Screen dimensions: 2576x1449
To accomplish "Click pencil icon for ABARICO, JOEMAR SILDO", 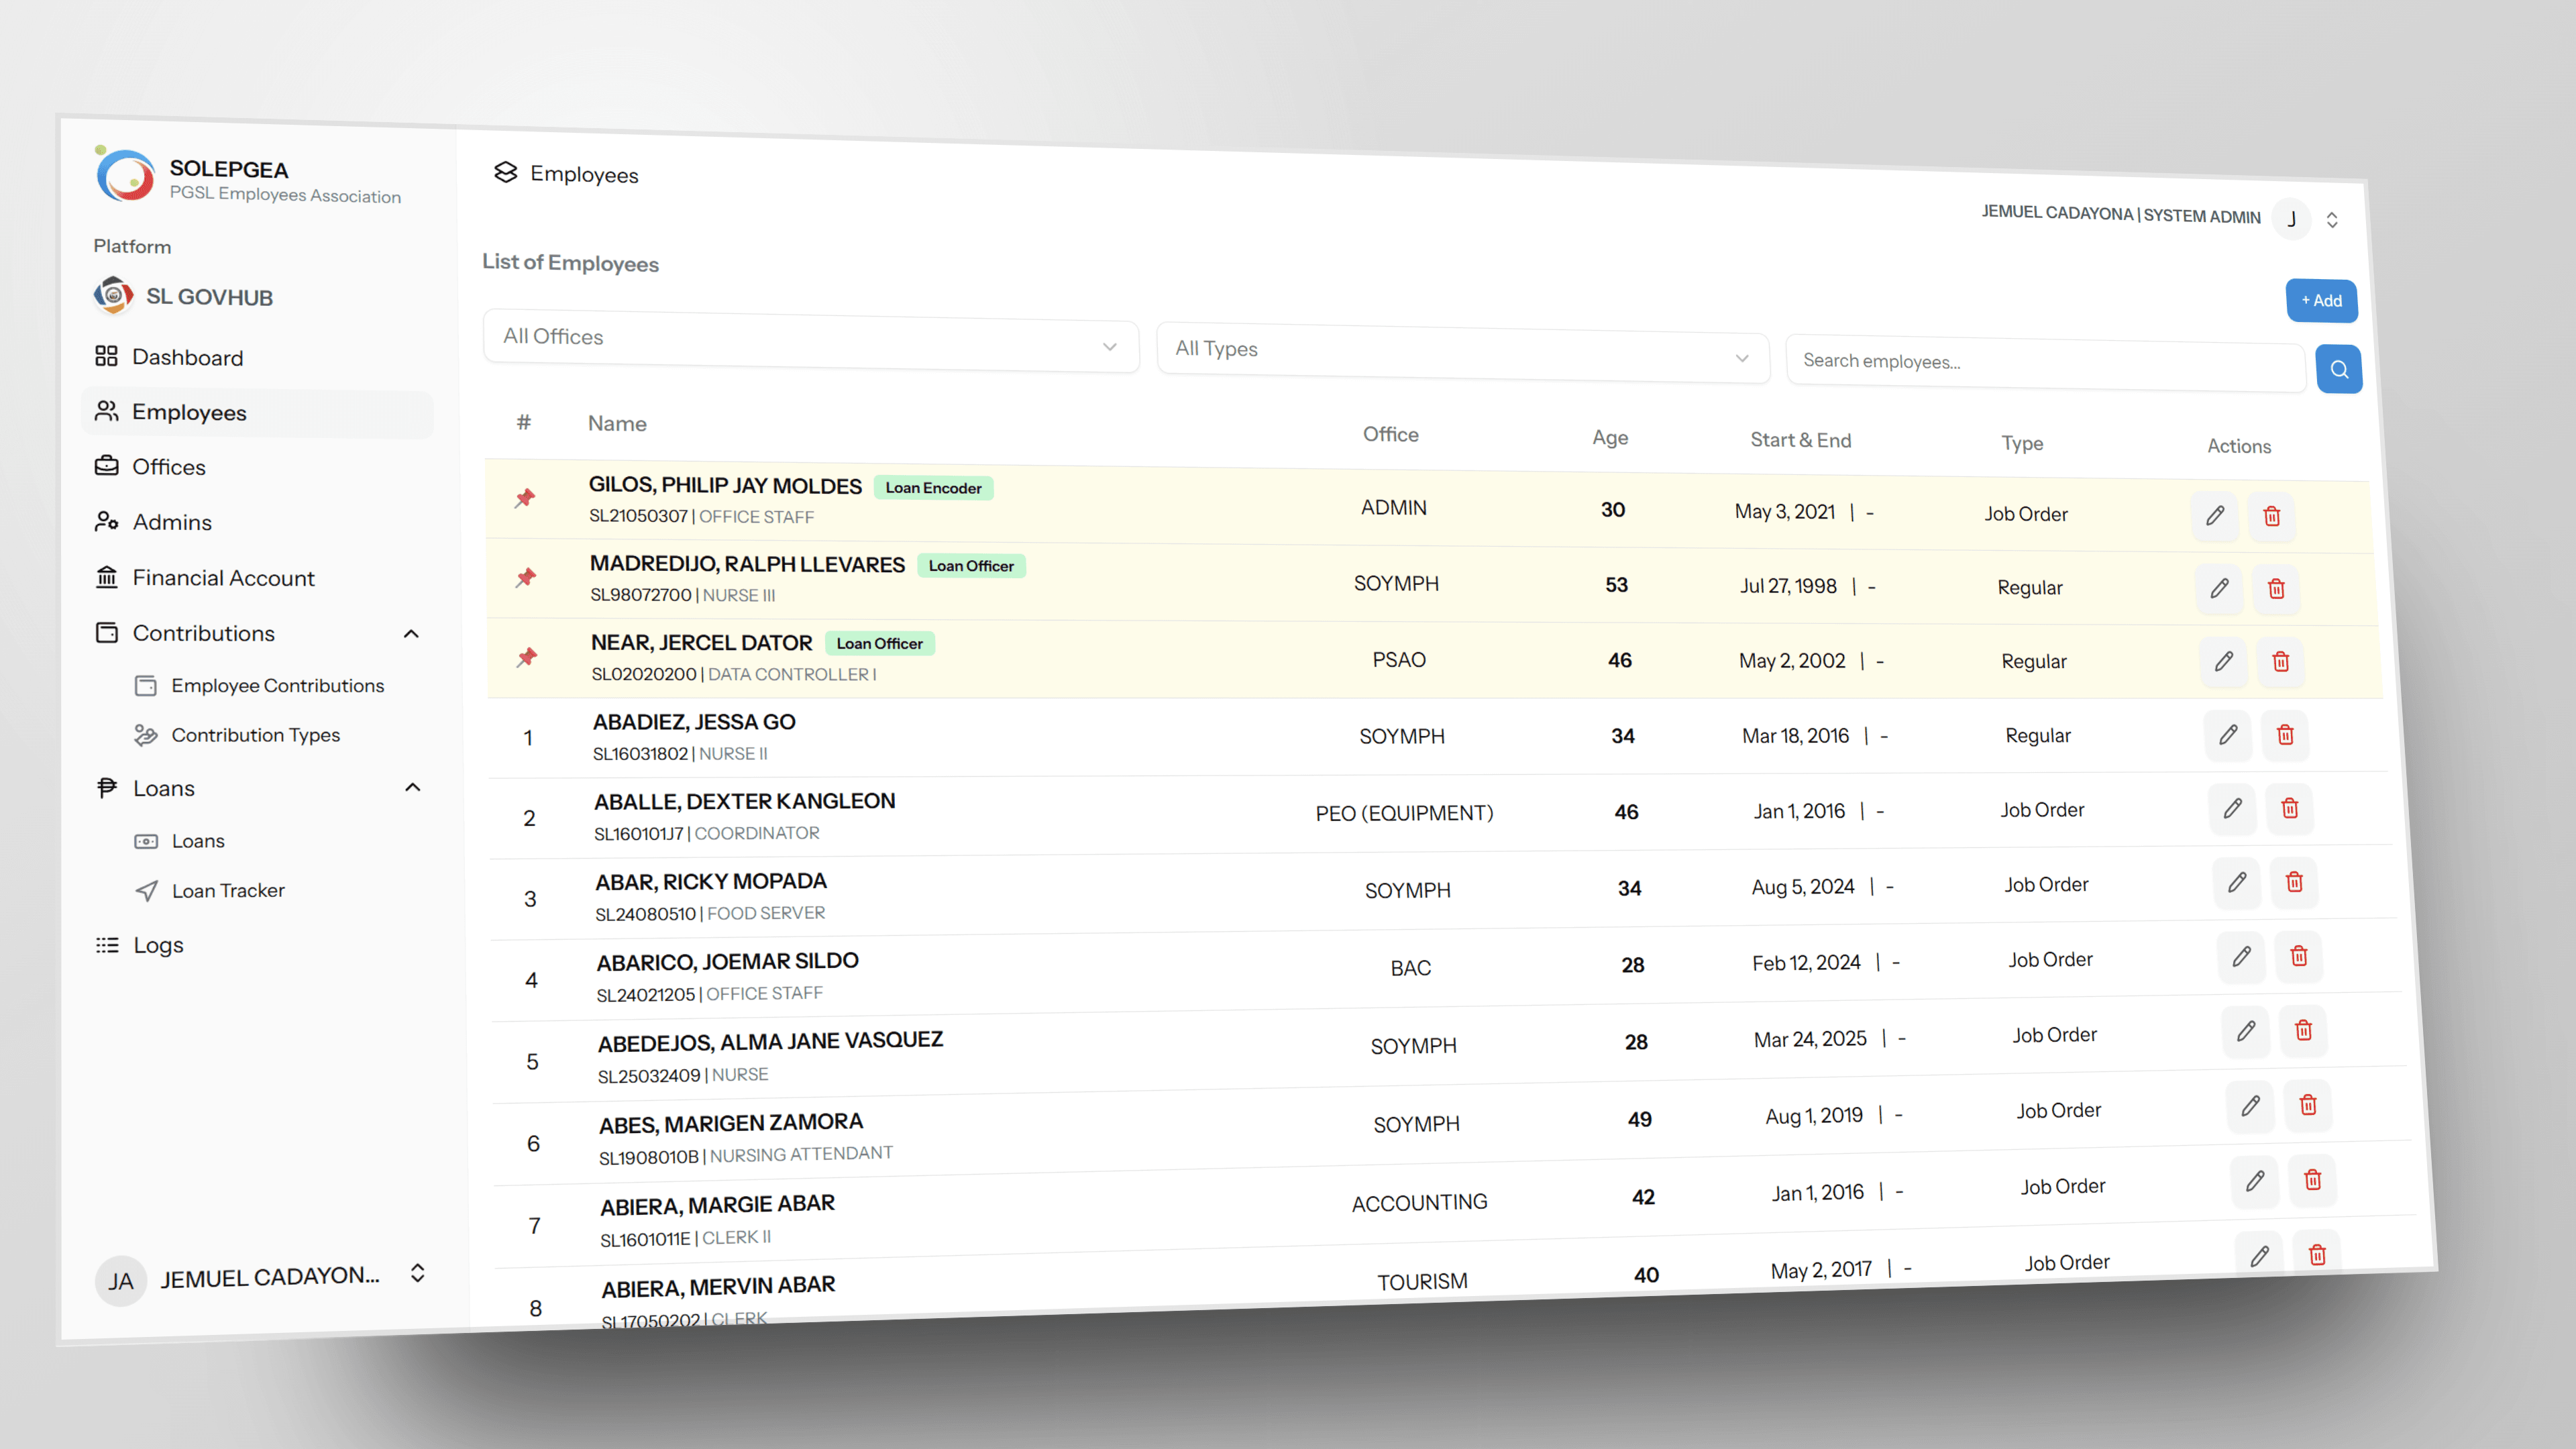I will 2241,956.
